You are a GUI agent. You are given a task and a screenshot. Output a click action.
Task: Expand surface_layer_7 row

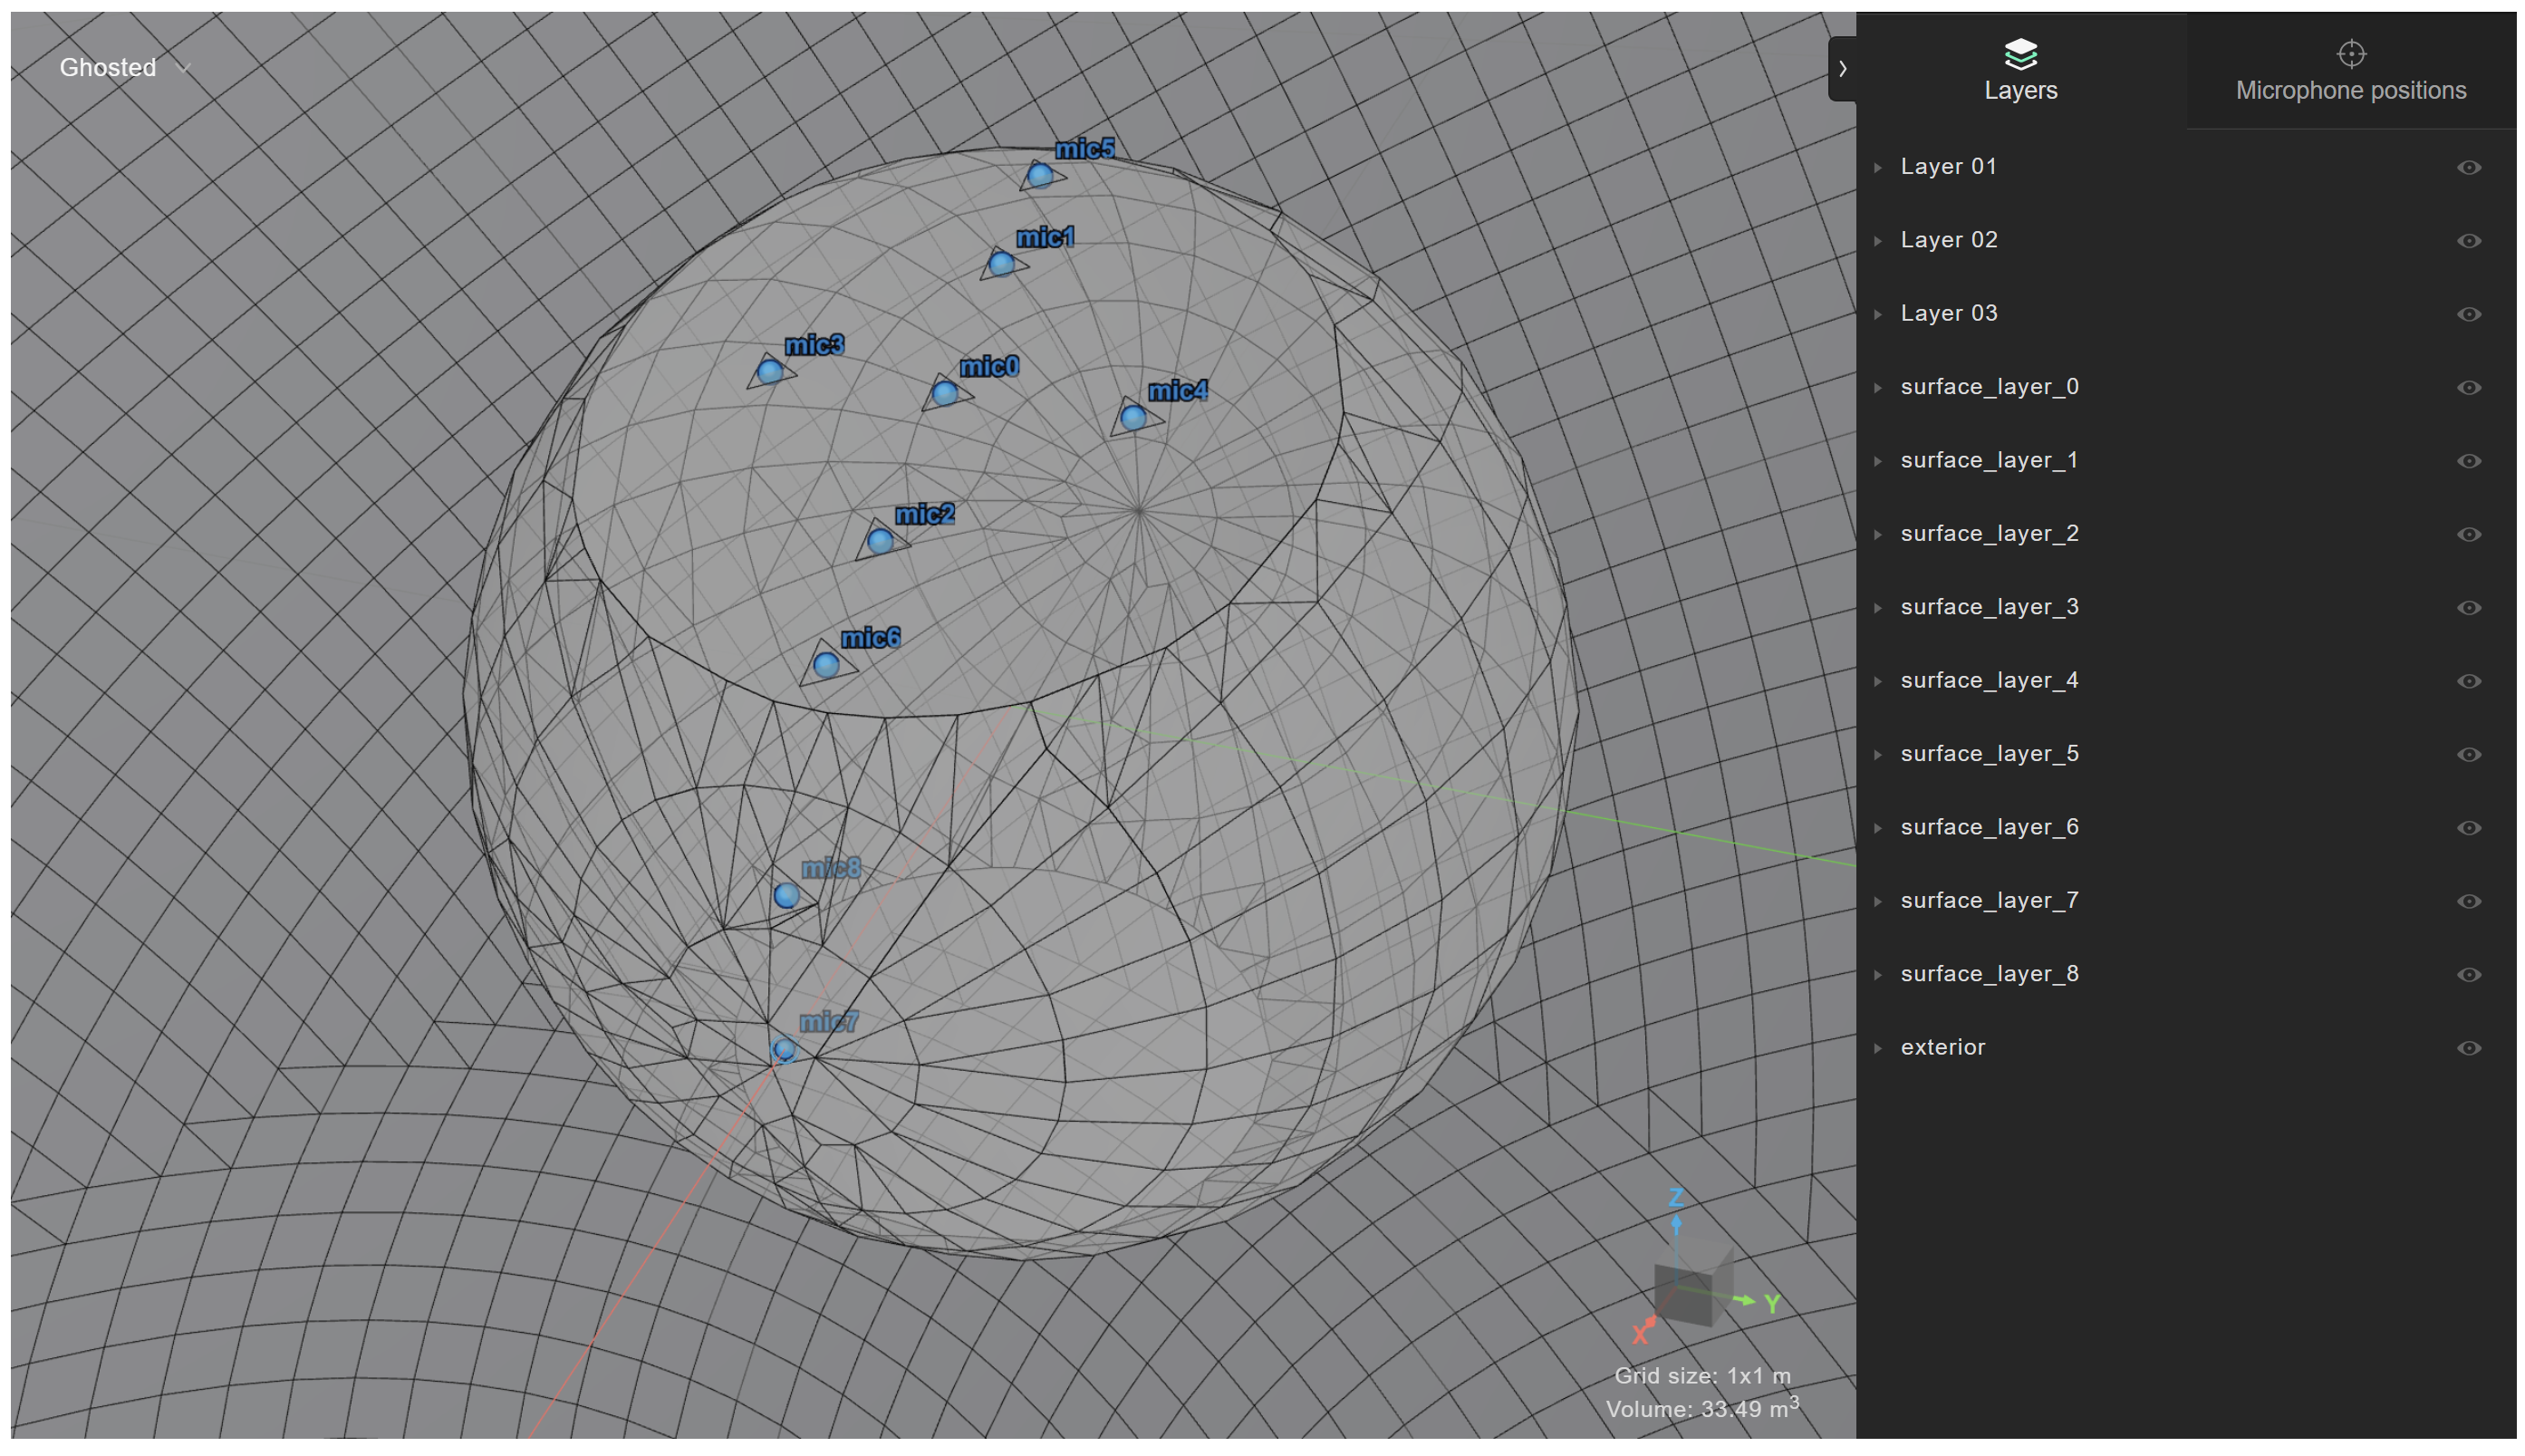point(1878,902)
